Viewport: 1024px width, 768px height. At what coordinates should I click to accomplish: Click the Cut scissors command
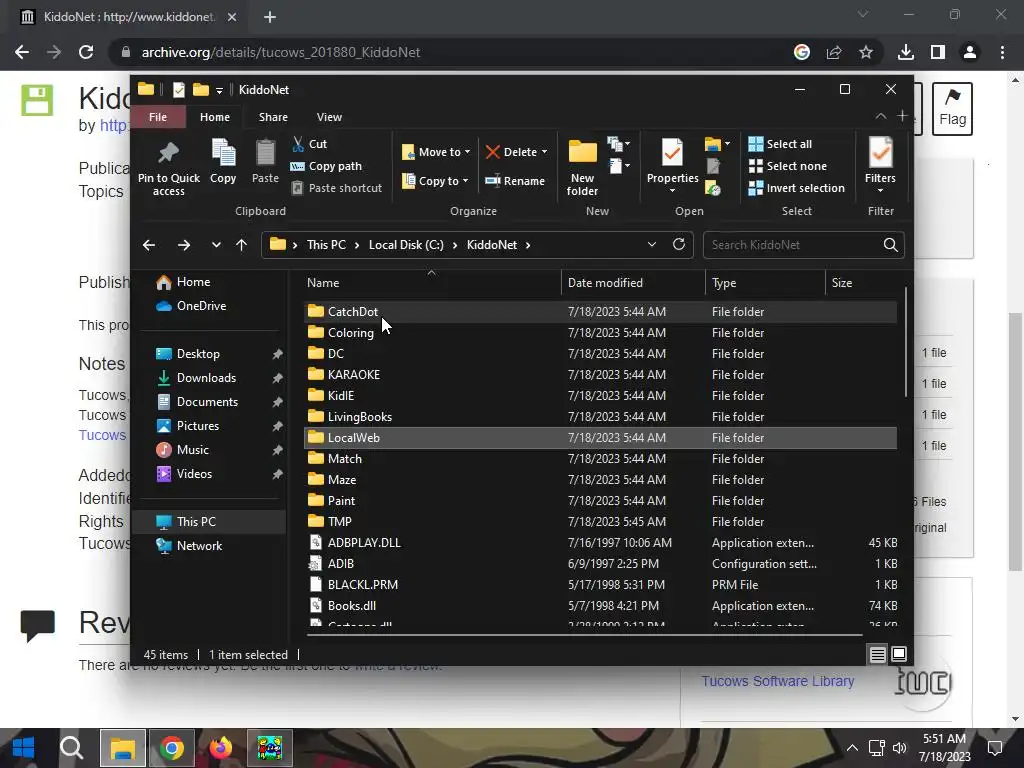(310, 144)
